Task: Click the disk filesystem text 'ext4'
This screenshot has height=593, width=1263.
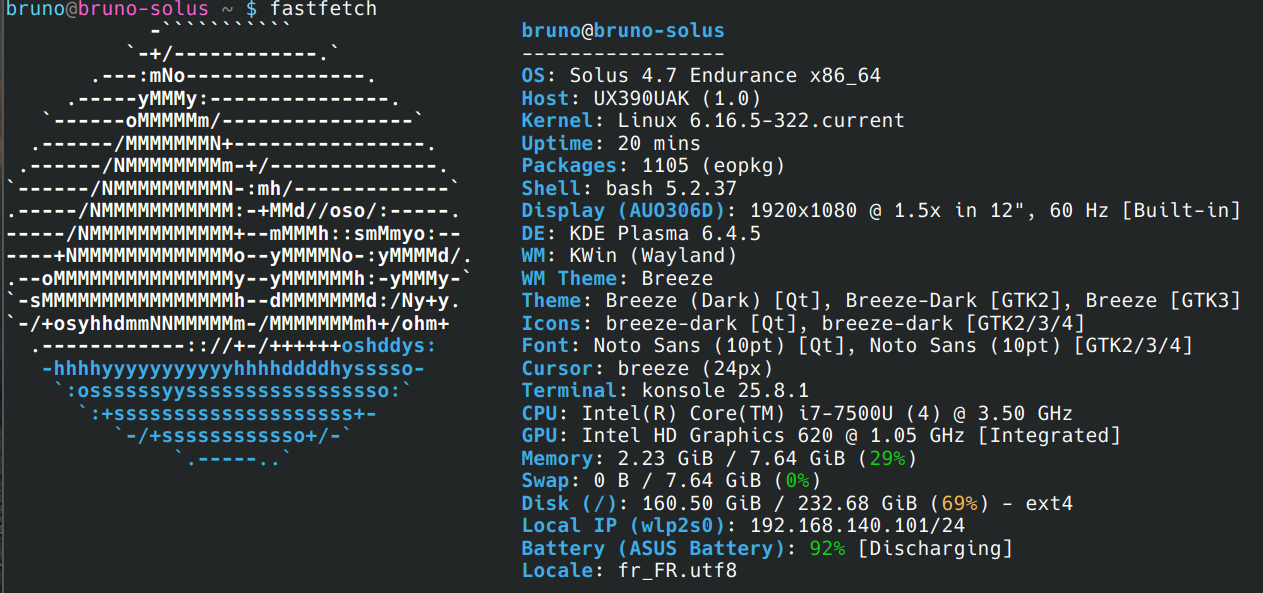Action: (1049, 504)
